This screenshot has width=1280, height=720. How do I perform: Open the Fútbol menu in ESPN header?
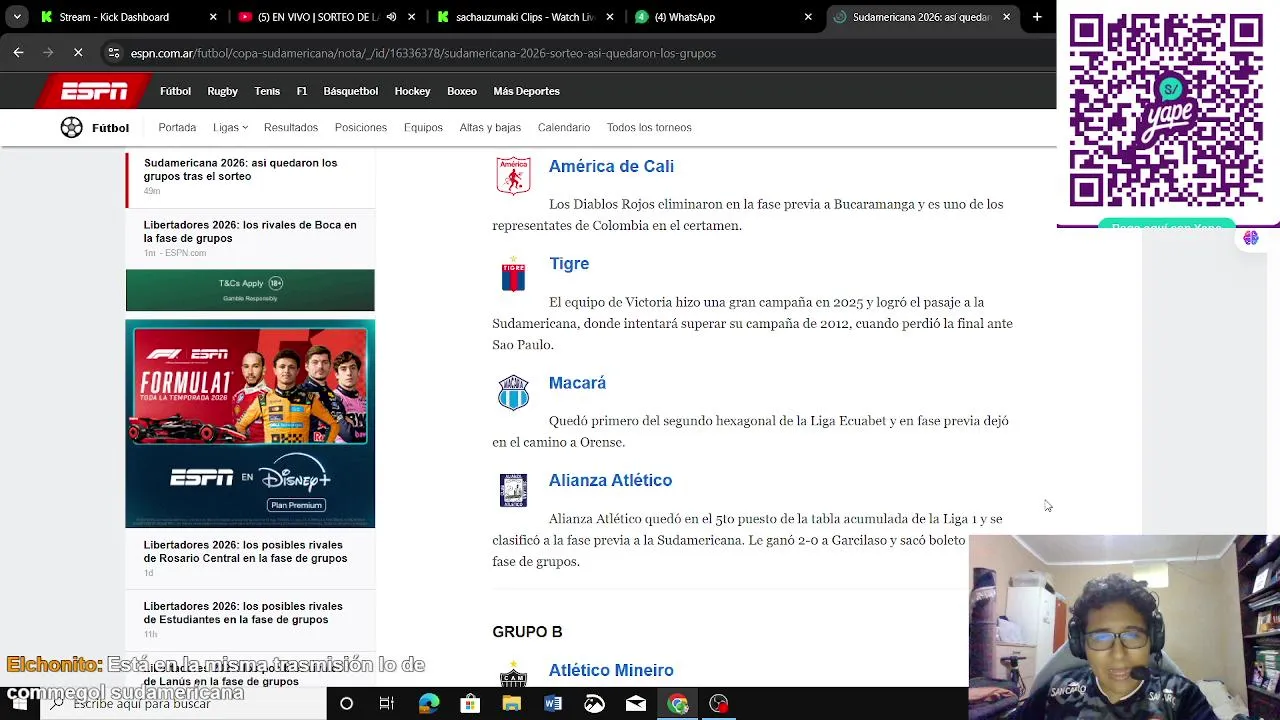click(175, 91)
